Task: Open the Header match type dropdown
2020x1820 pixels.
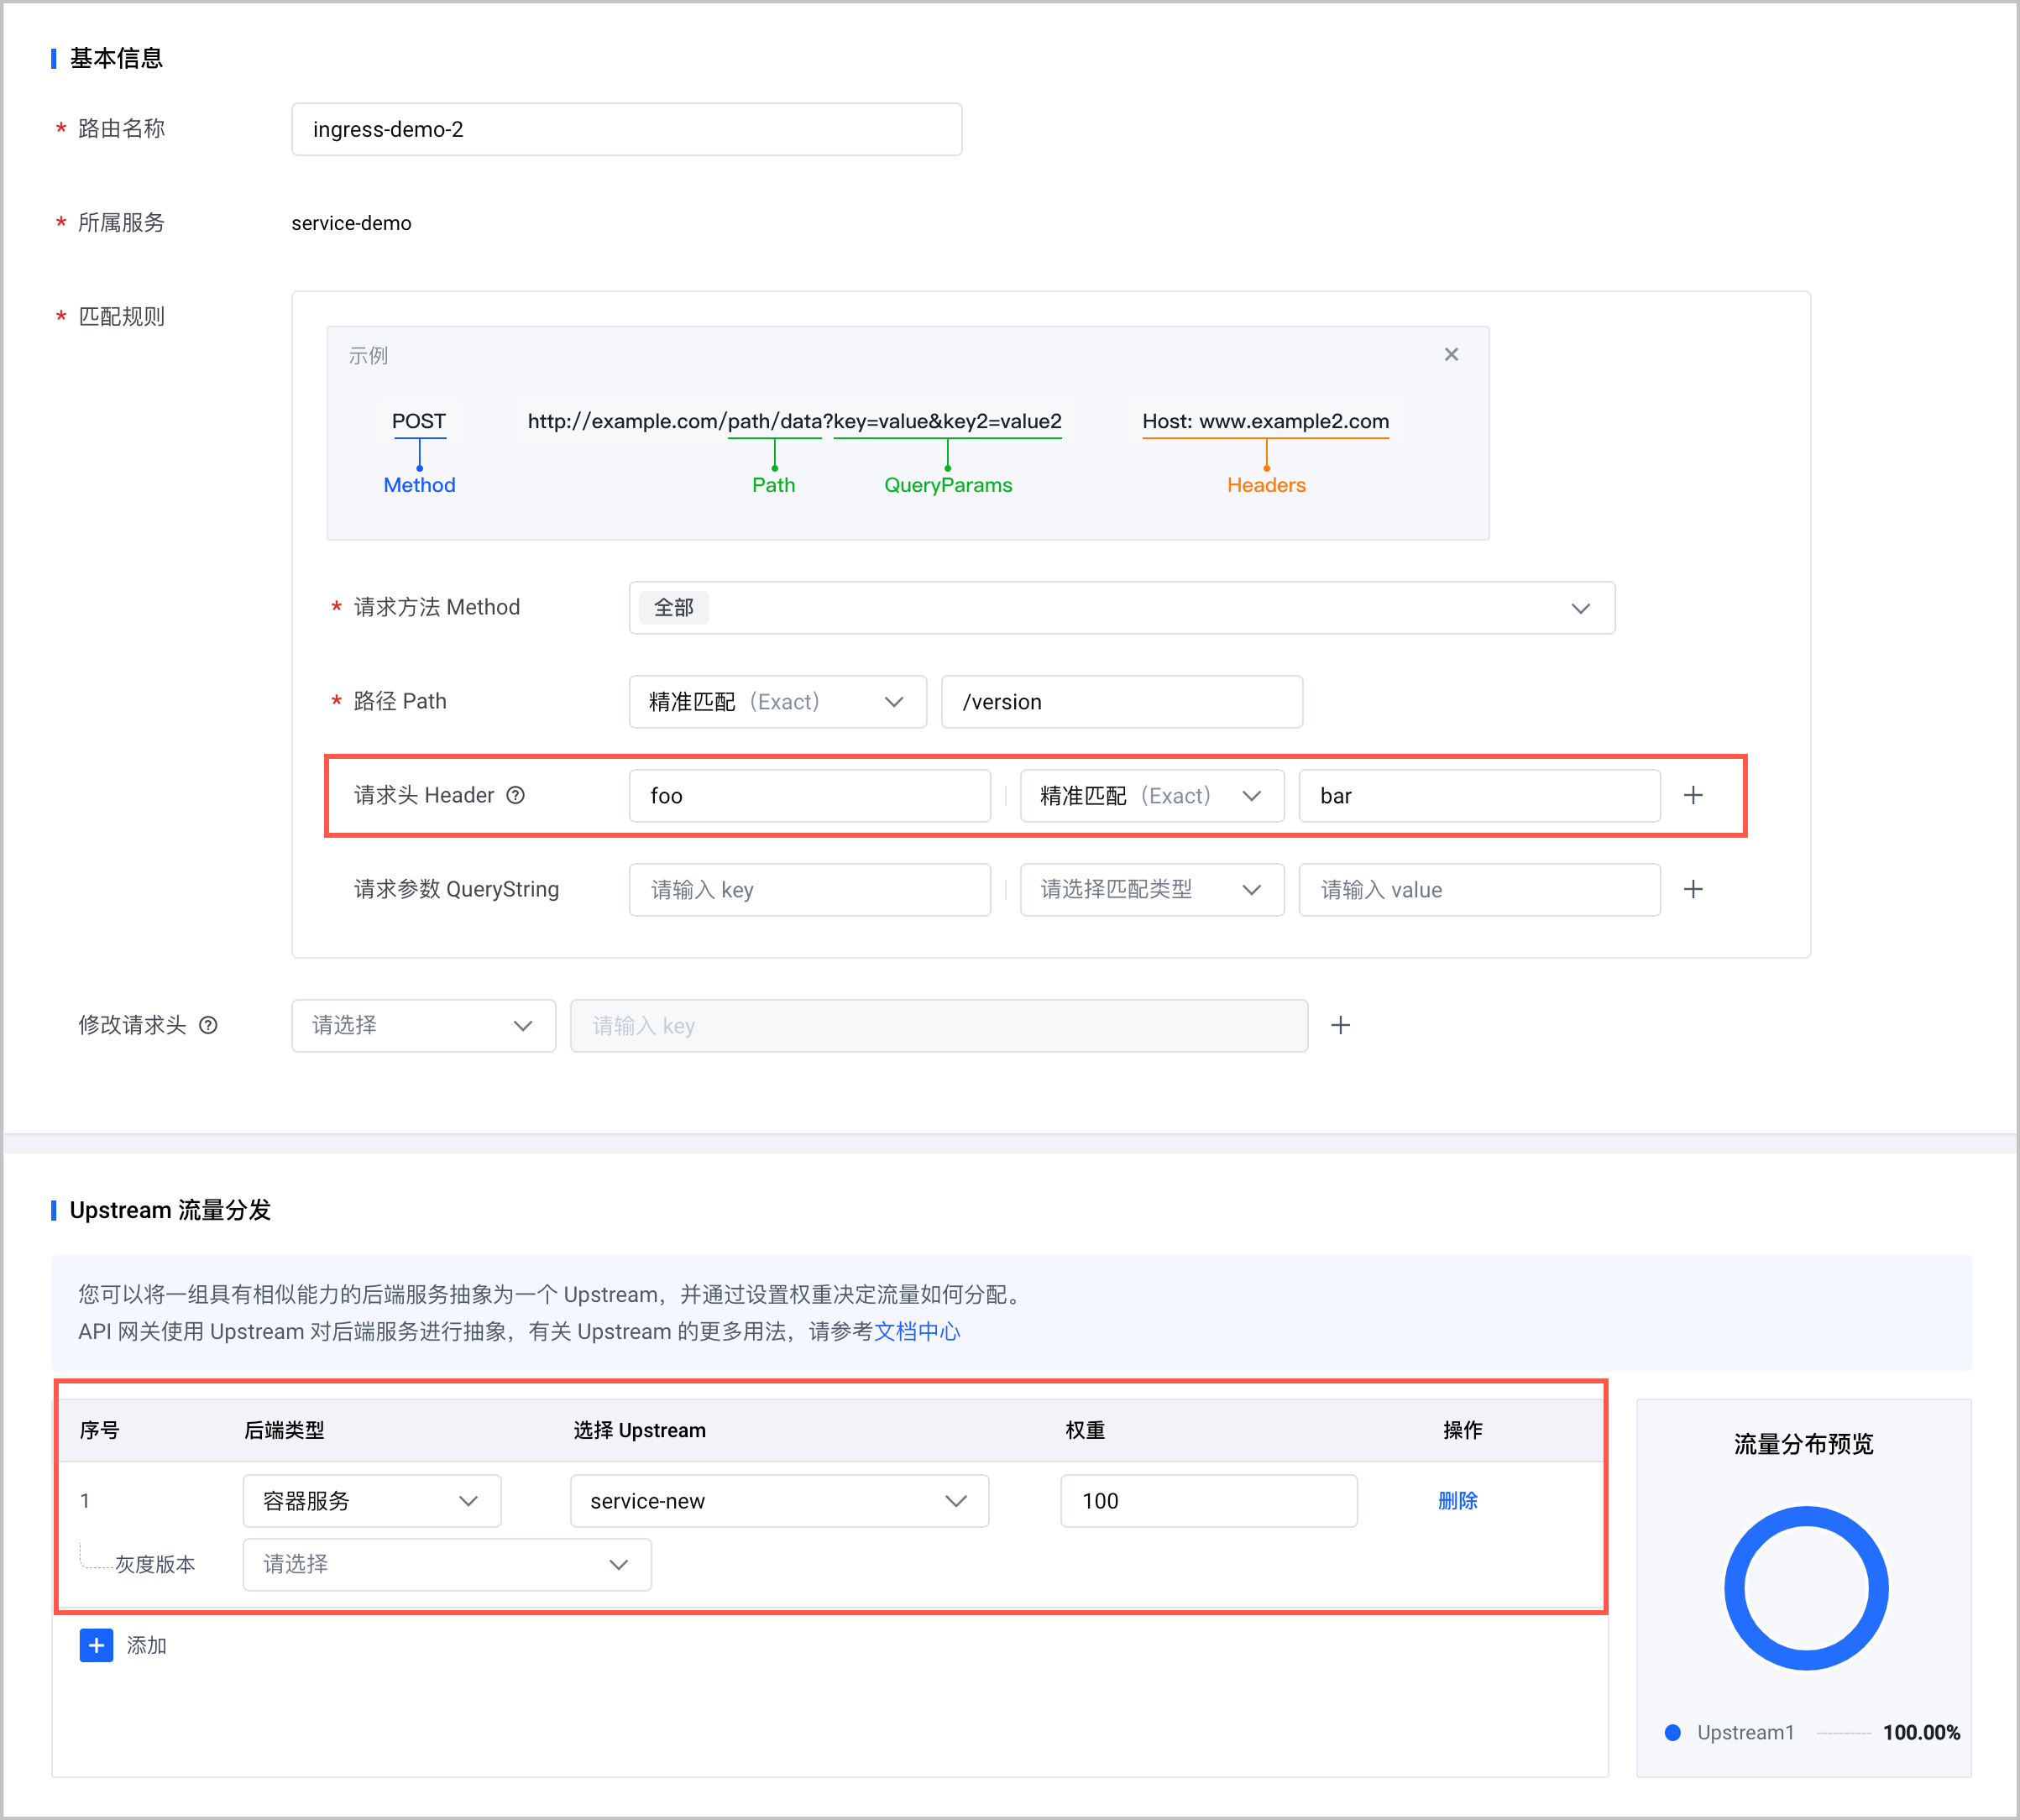Action: point(1152,796)
